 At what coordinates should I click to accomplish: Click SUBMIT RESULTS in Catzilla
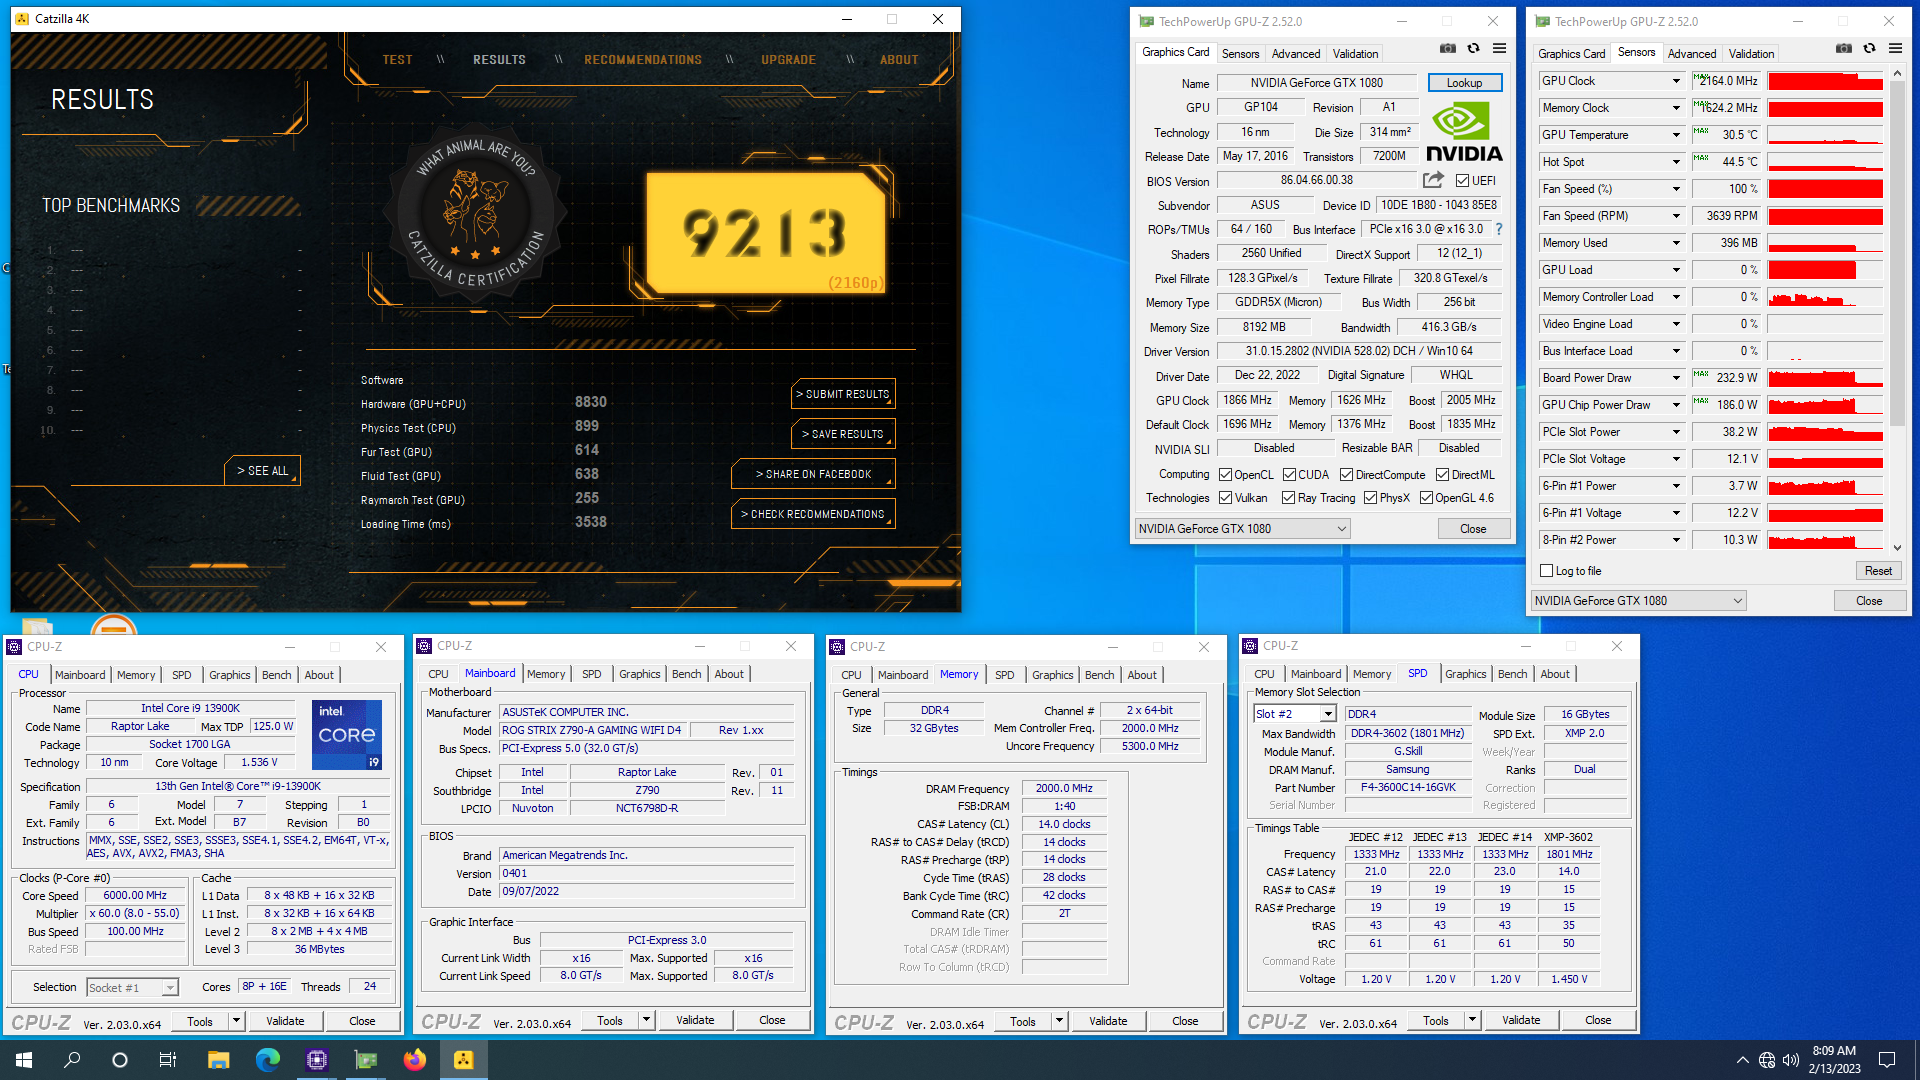coord(843,394)
